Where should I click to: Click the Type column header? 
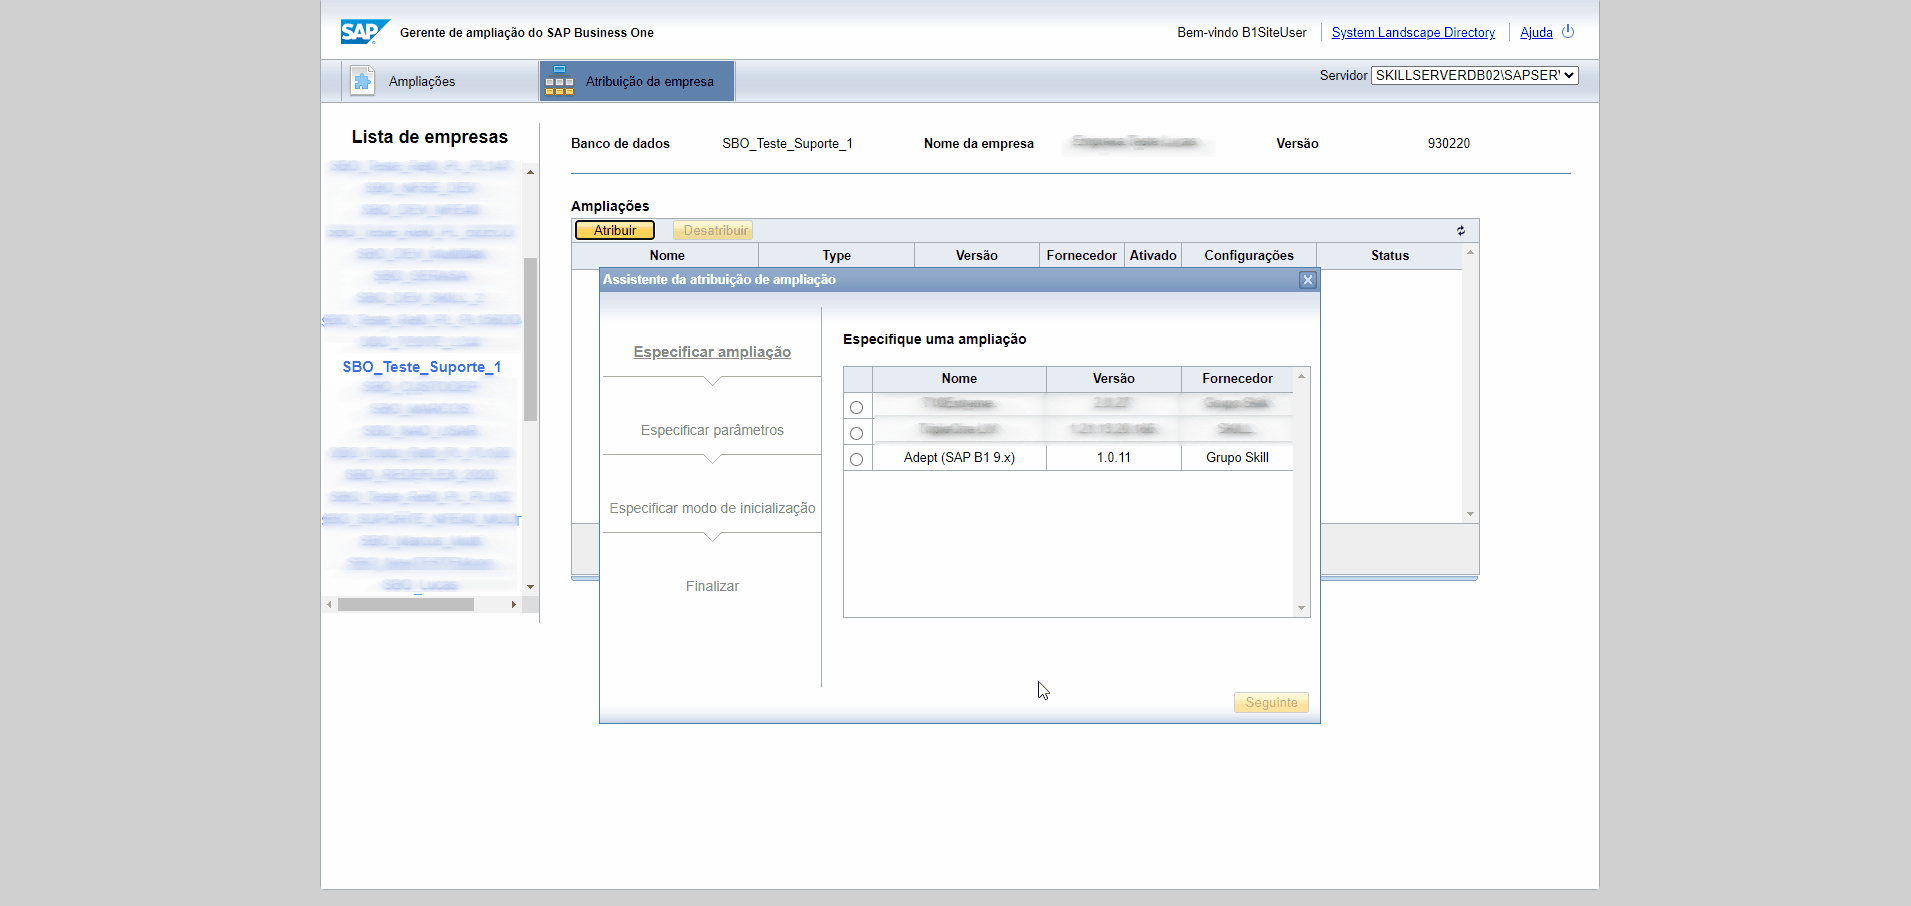pos(837,256)
